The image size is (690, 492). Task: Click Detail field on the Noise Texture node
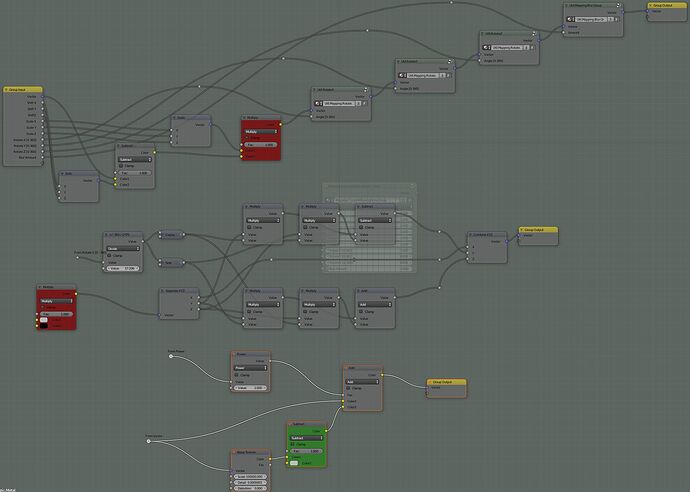[x=250, y=482]
